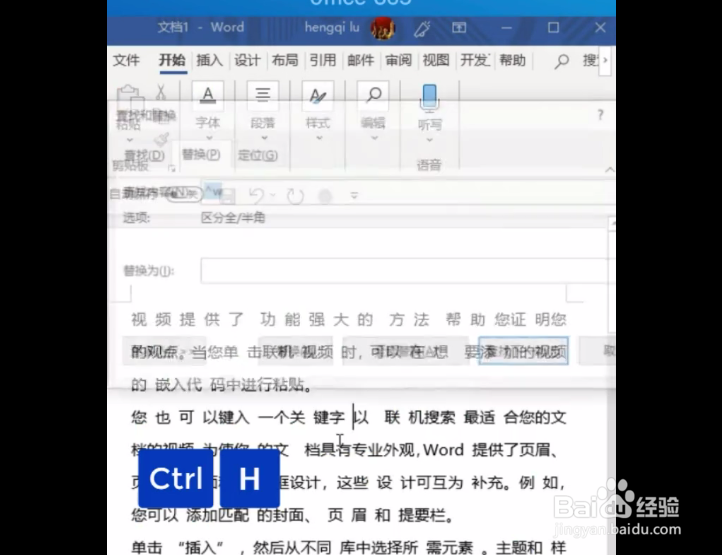This screenshot has height=555, width=722.
Task: Expand the 粘贴 paste options arrow
Action: point(130,139)
